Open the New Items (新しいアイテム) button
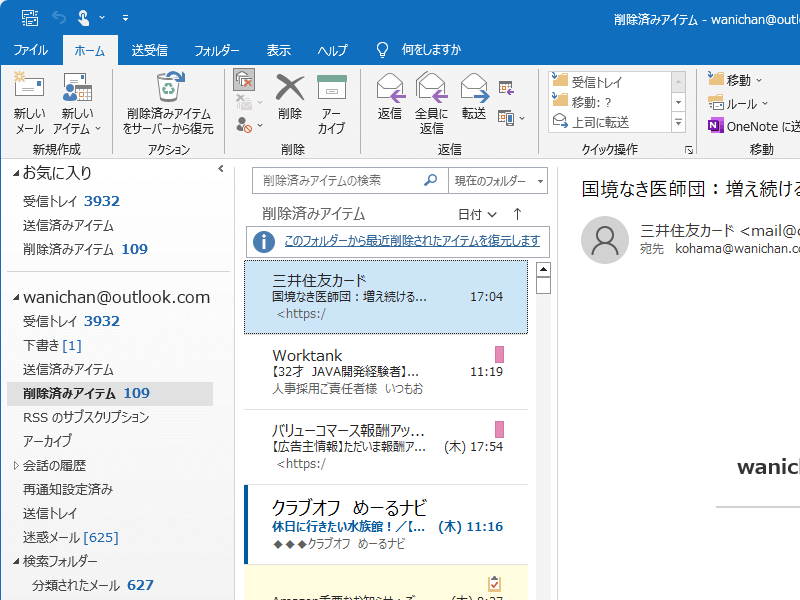The height and width of the screenshot is (600, 800). tap(77, 104)
